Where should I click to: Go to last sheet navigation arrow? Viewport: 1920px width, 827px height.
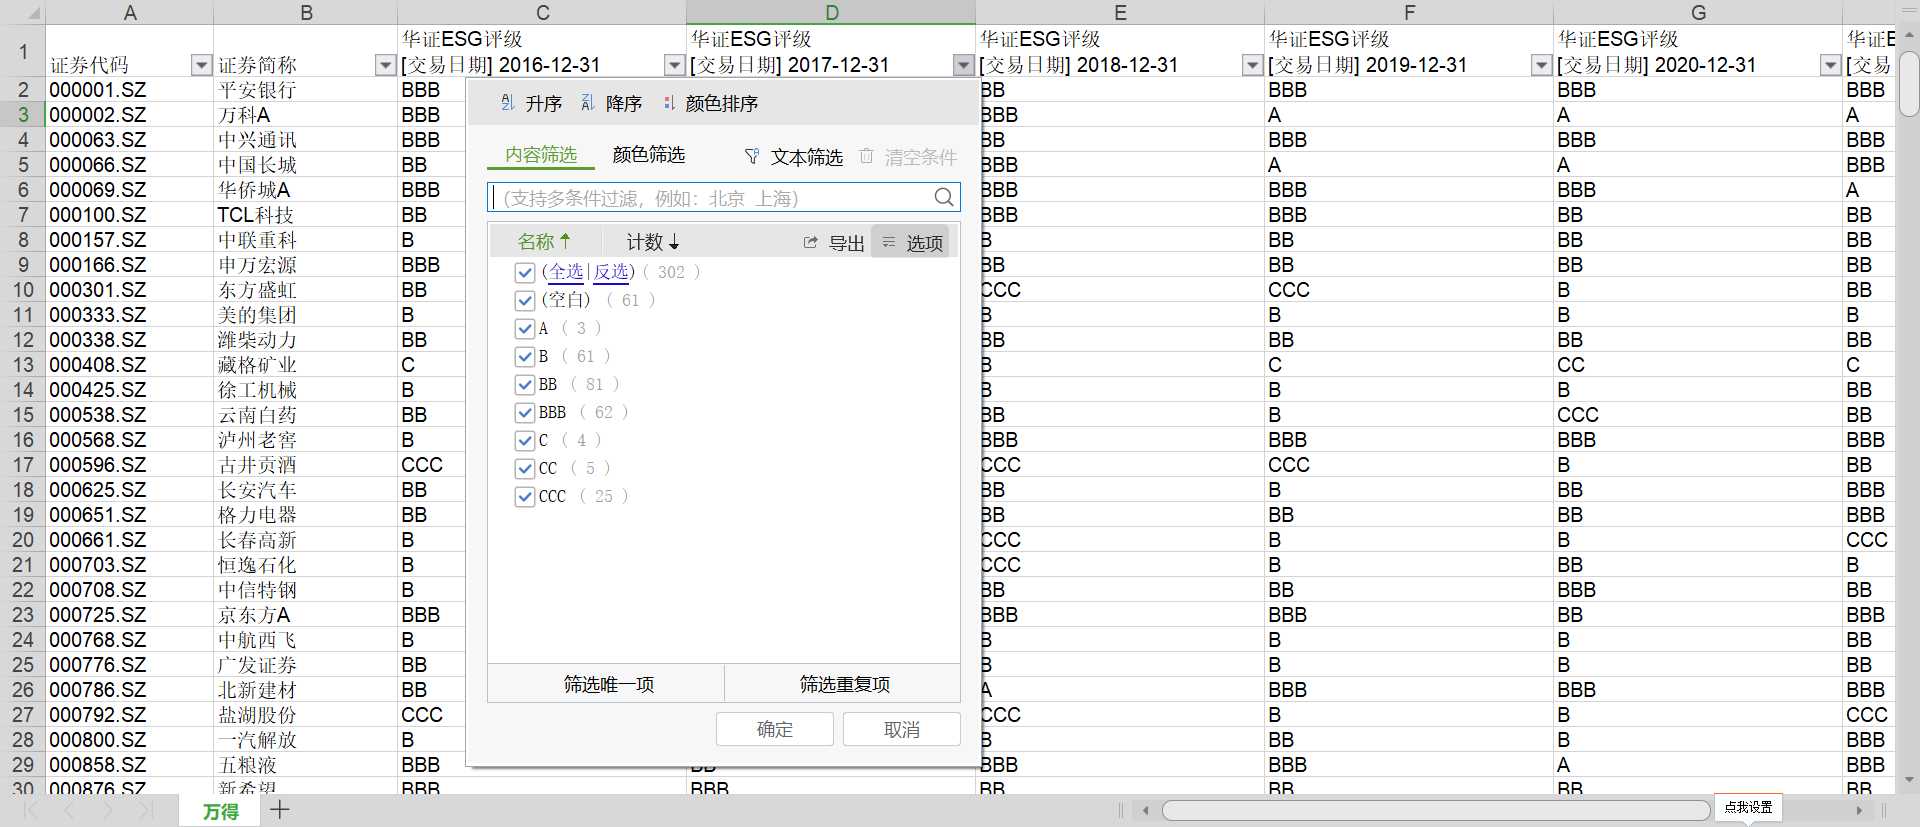[146, 810]
